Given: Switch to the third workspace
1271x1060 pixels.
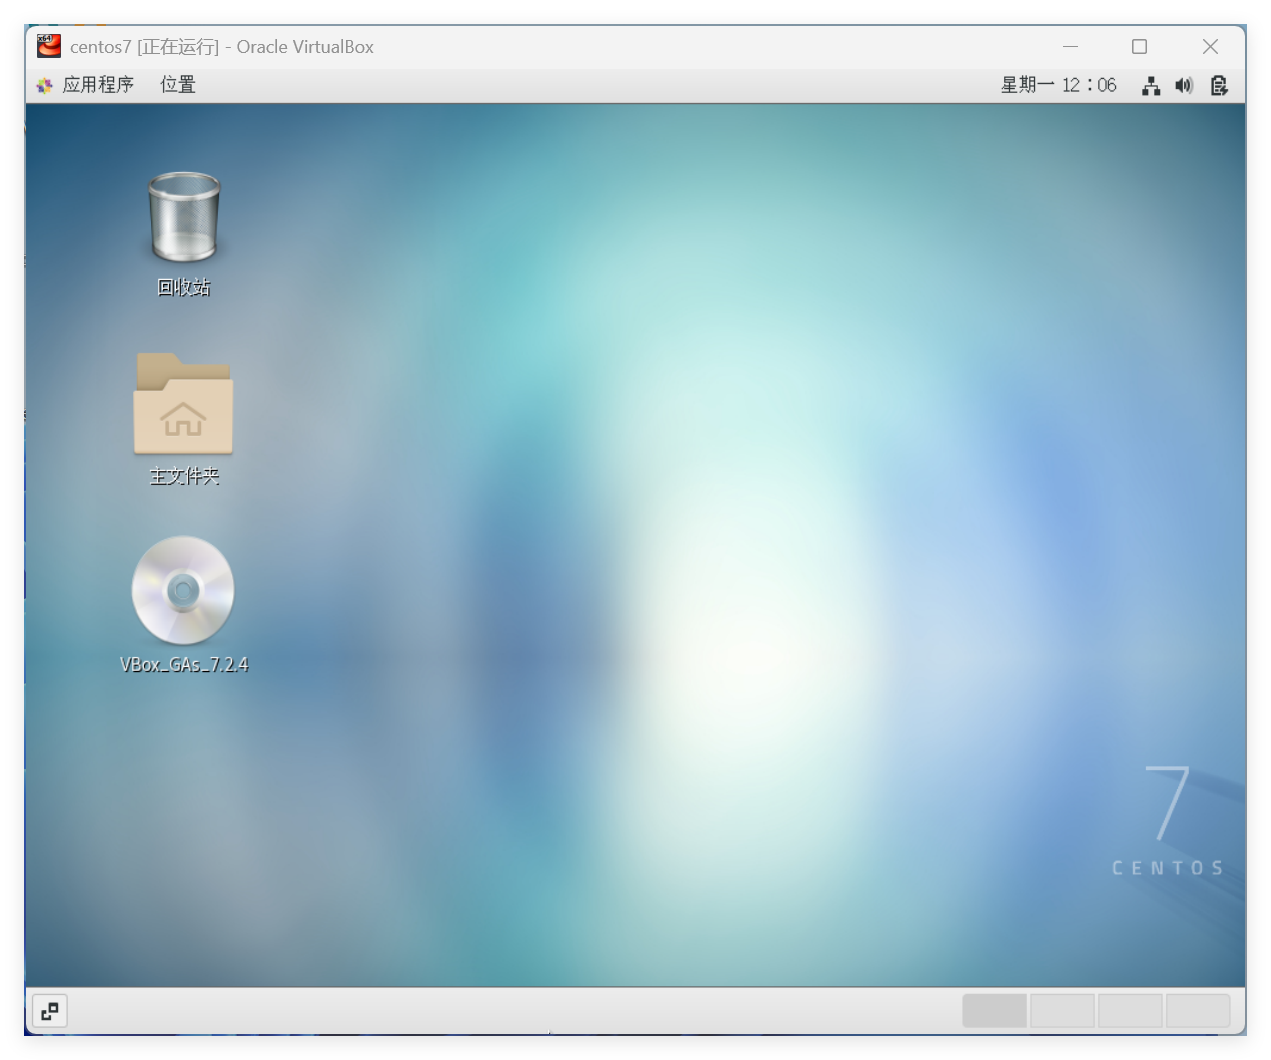Looking at the screenshot, I should [x=1130, y=1011].
